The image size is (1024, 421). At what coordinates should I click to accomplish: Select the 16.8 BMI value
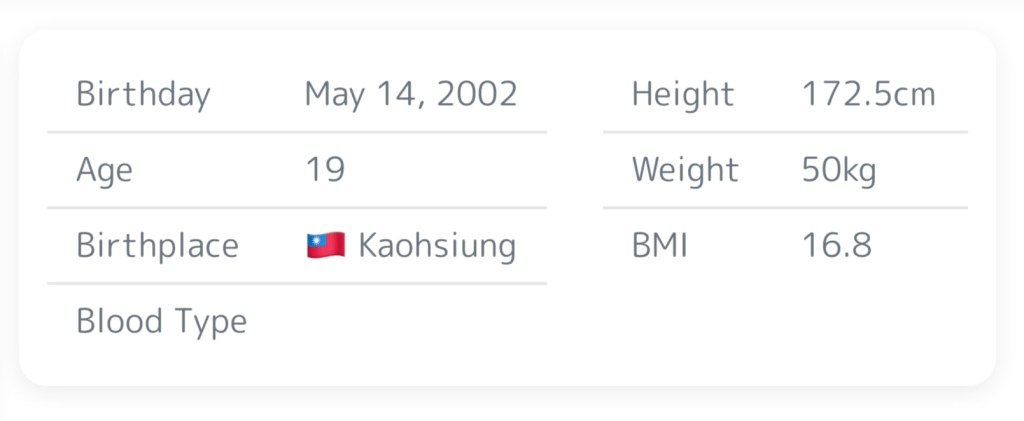(836, 246)
